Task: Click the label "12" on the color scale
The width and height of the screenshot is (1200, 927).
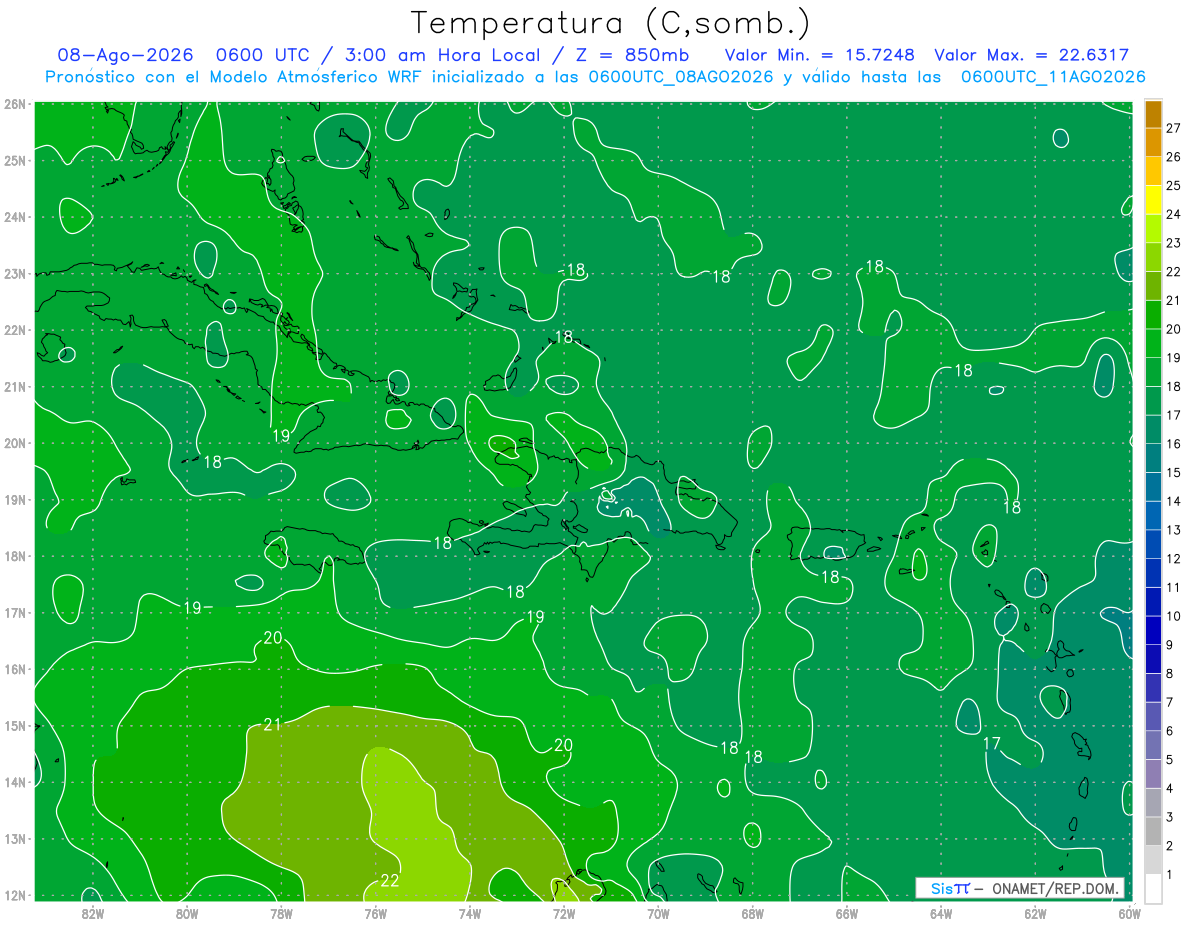Action: point(1173,558)
